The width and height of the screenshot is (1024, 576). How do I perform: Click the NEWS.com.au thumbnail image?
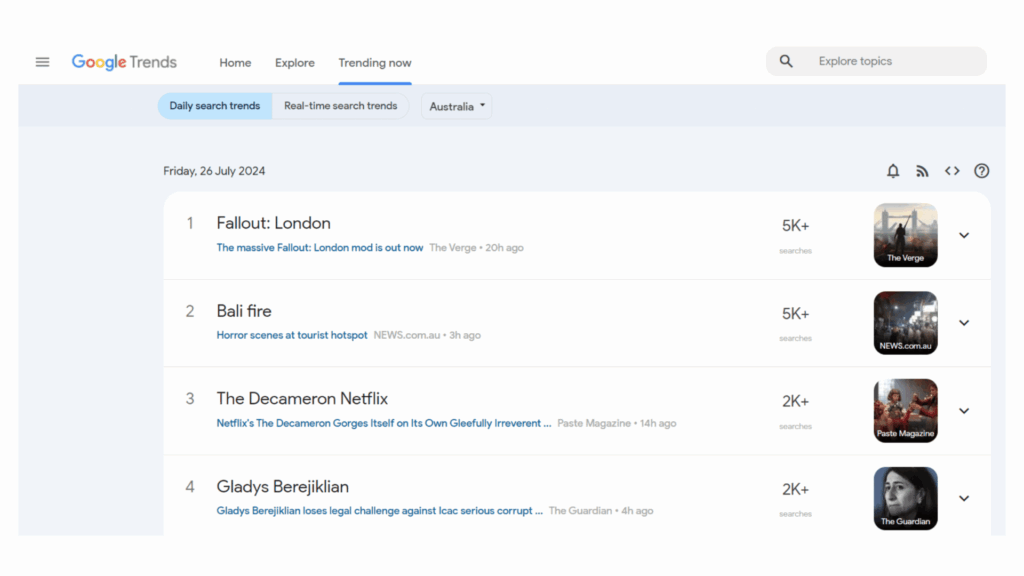coord(906,323)
